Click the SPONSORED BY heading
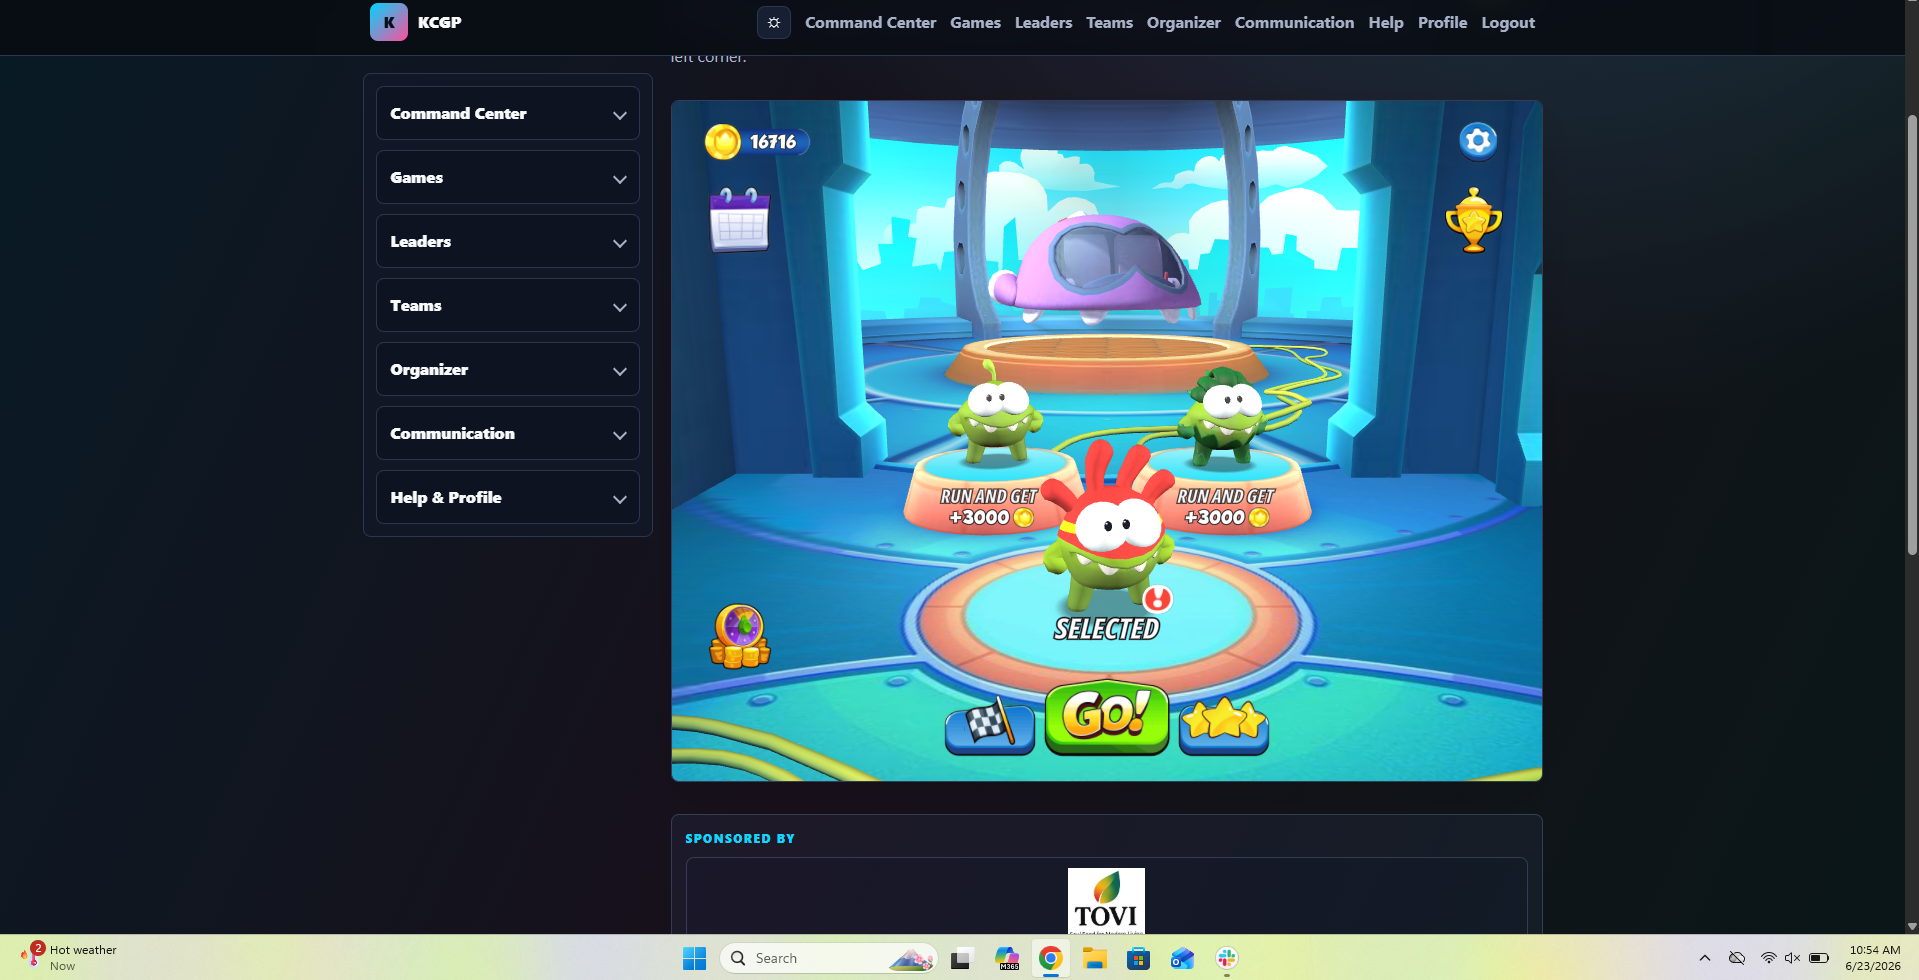This screenshot has height=980, width=1919. pos(740,839)
